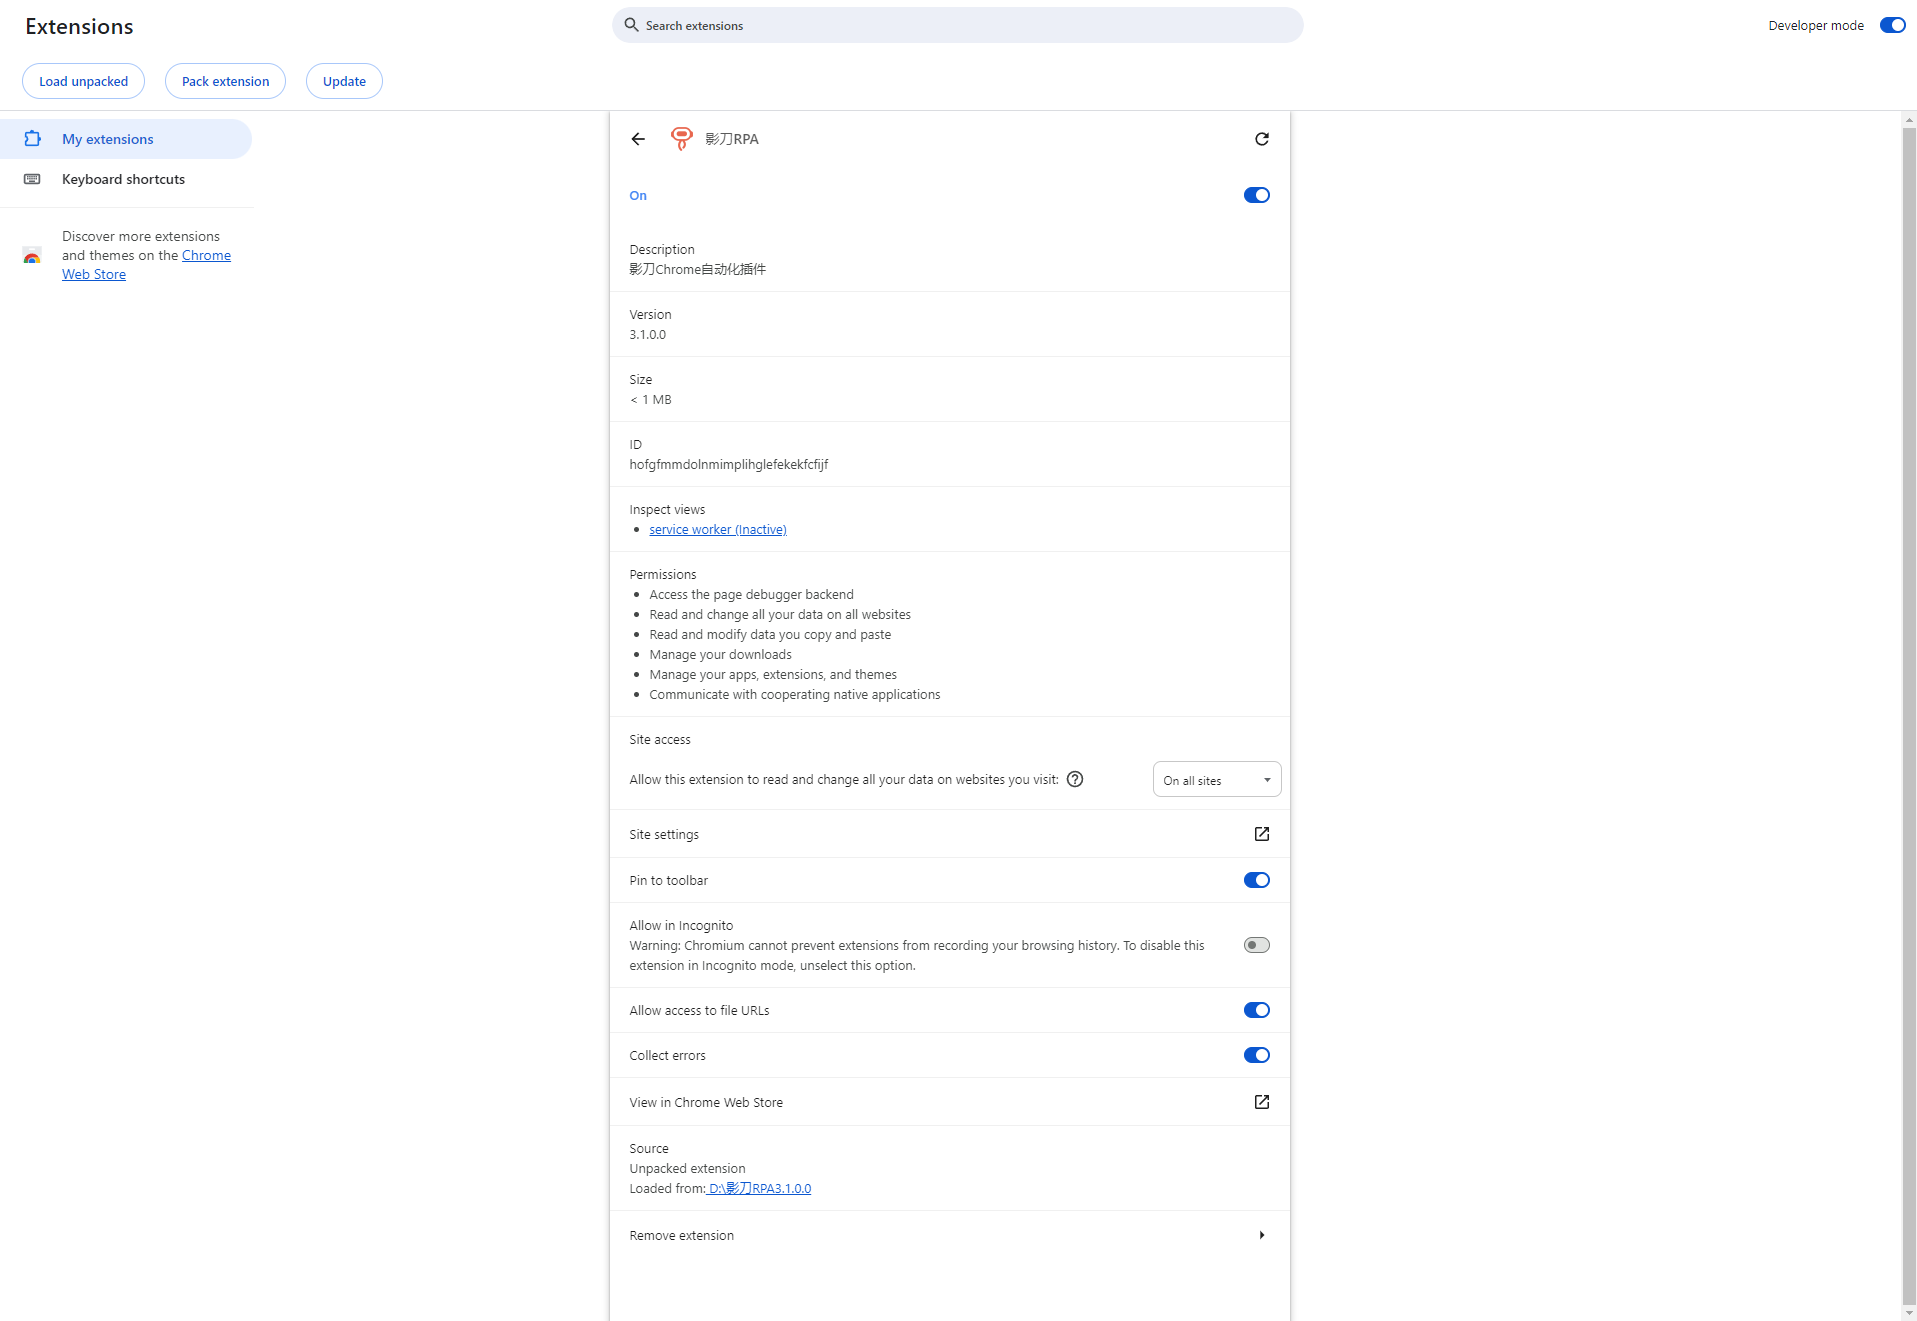
Task: Click the extension ID text
Action: pos(728,464)
